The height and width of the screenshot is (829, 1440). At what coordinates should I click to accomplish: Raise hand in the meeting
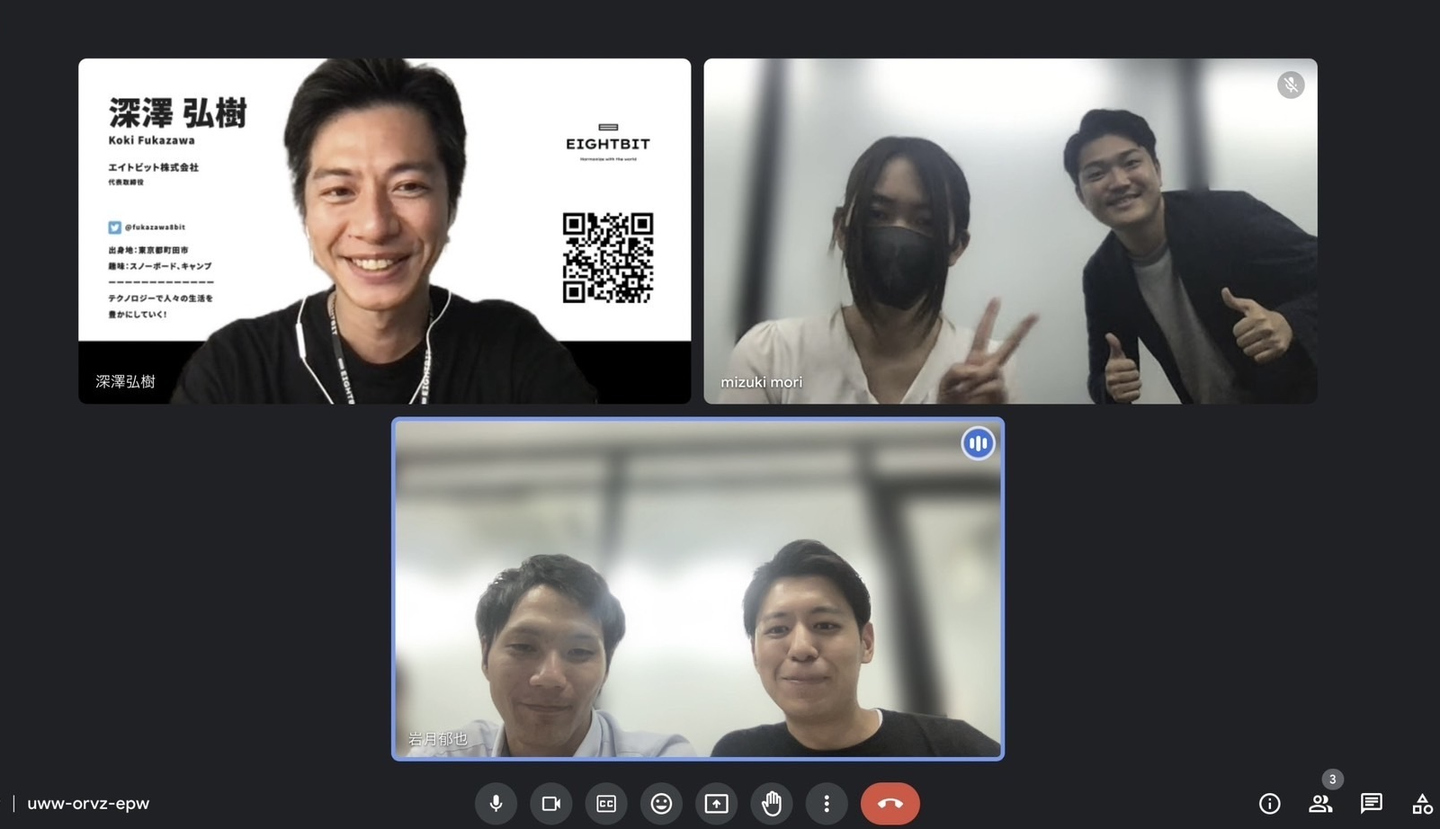[771, 803]
